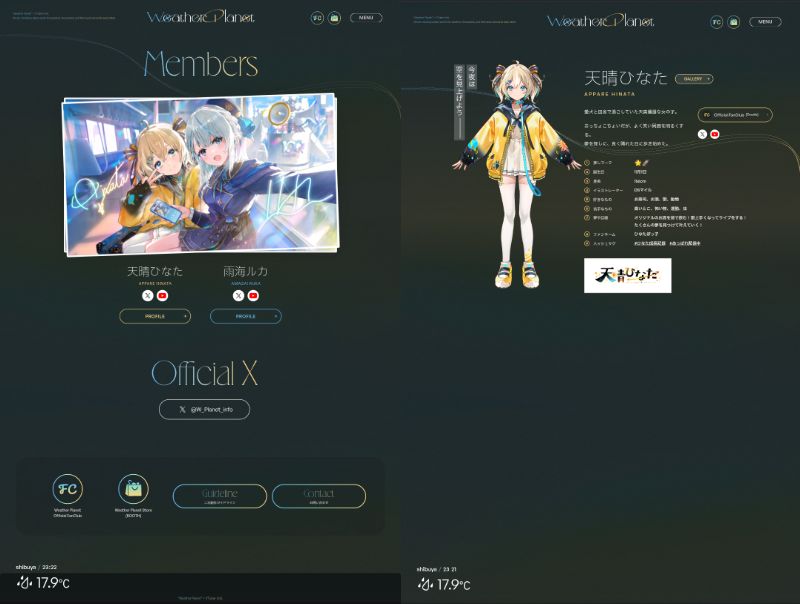Open the Weather Planet Official FanClub footer icon

pyautogui.click(x=67, y=489)
